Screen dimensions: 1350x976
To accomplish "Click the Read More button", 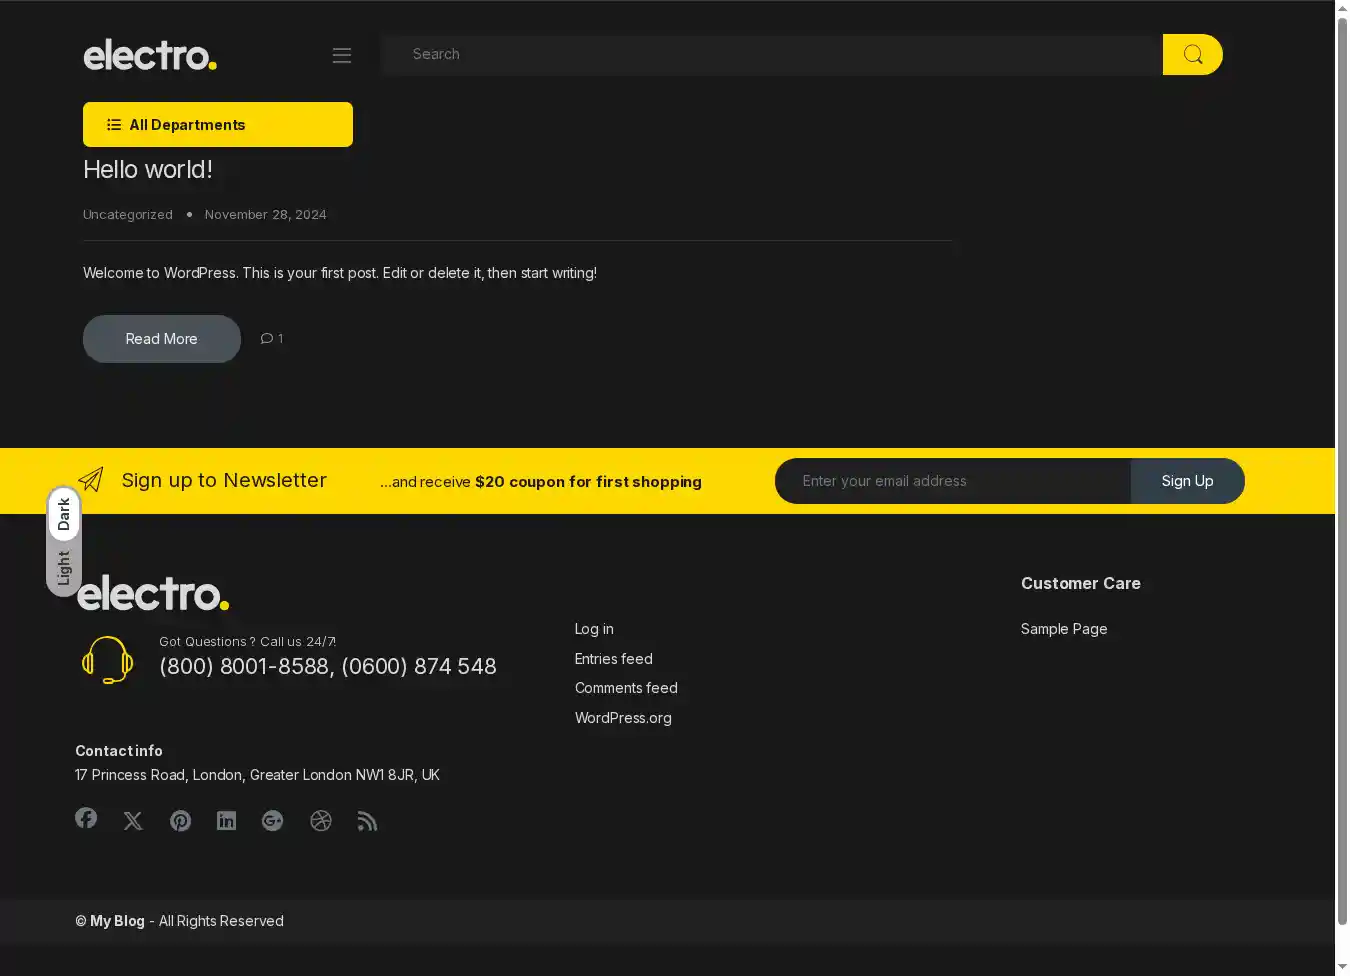I will (161, 339).
